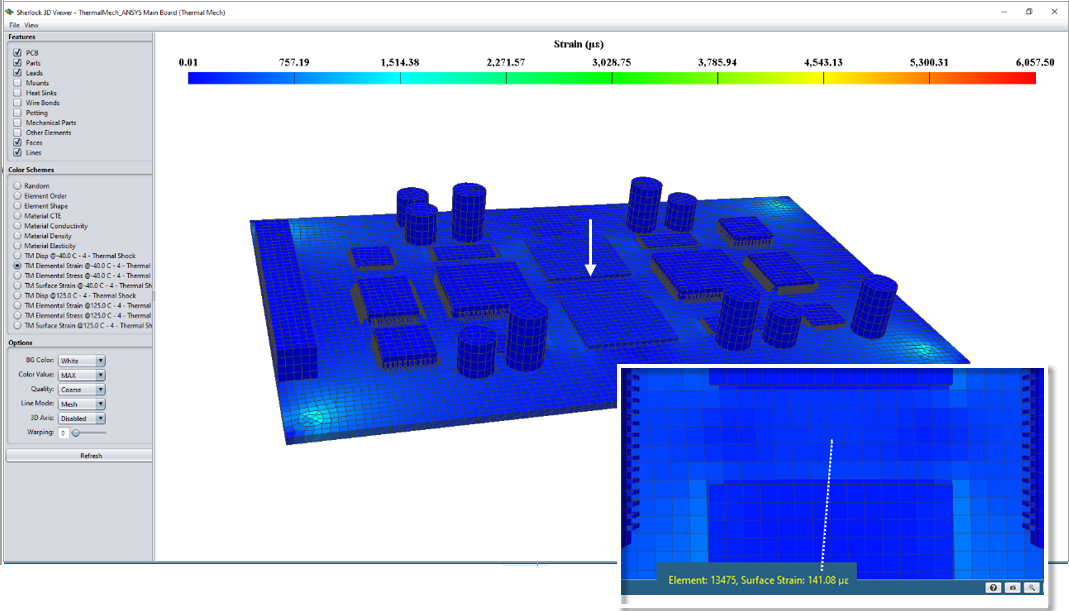Click the 757.19 strain legend value
1069x611 pixels.
pyautogui.click(x=294, y=62)
